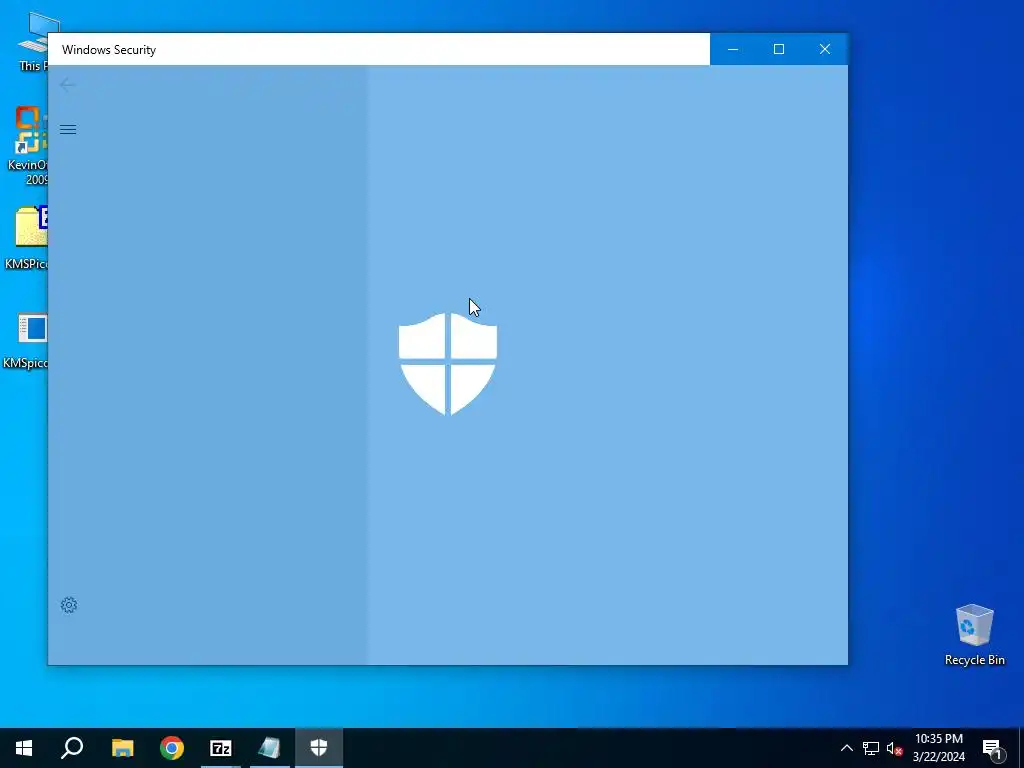Screen dimensions: 1024x768
Task: Switch to the 7-Zip taskbar app
Action: point(221,748)
